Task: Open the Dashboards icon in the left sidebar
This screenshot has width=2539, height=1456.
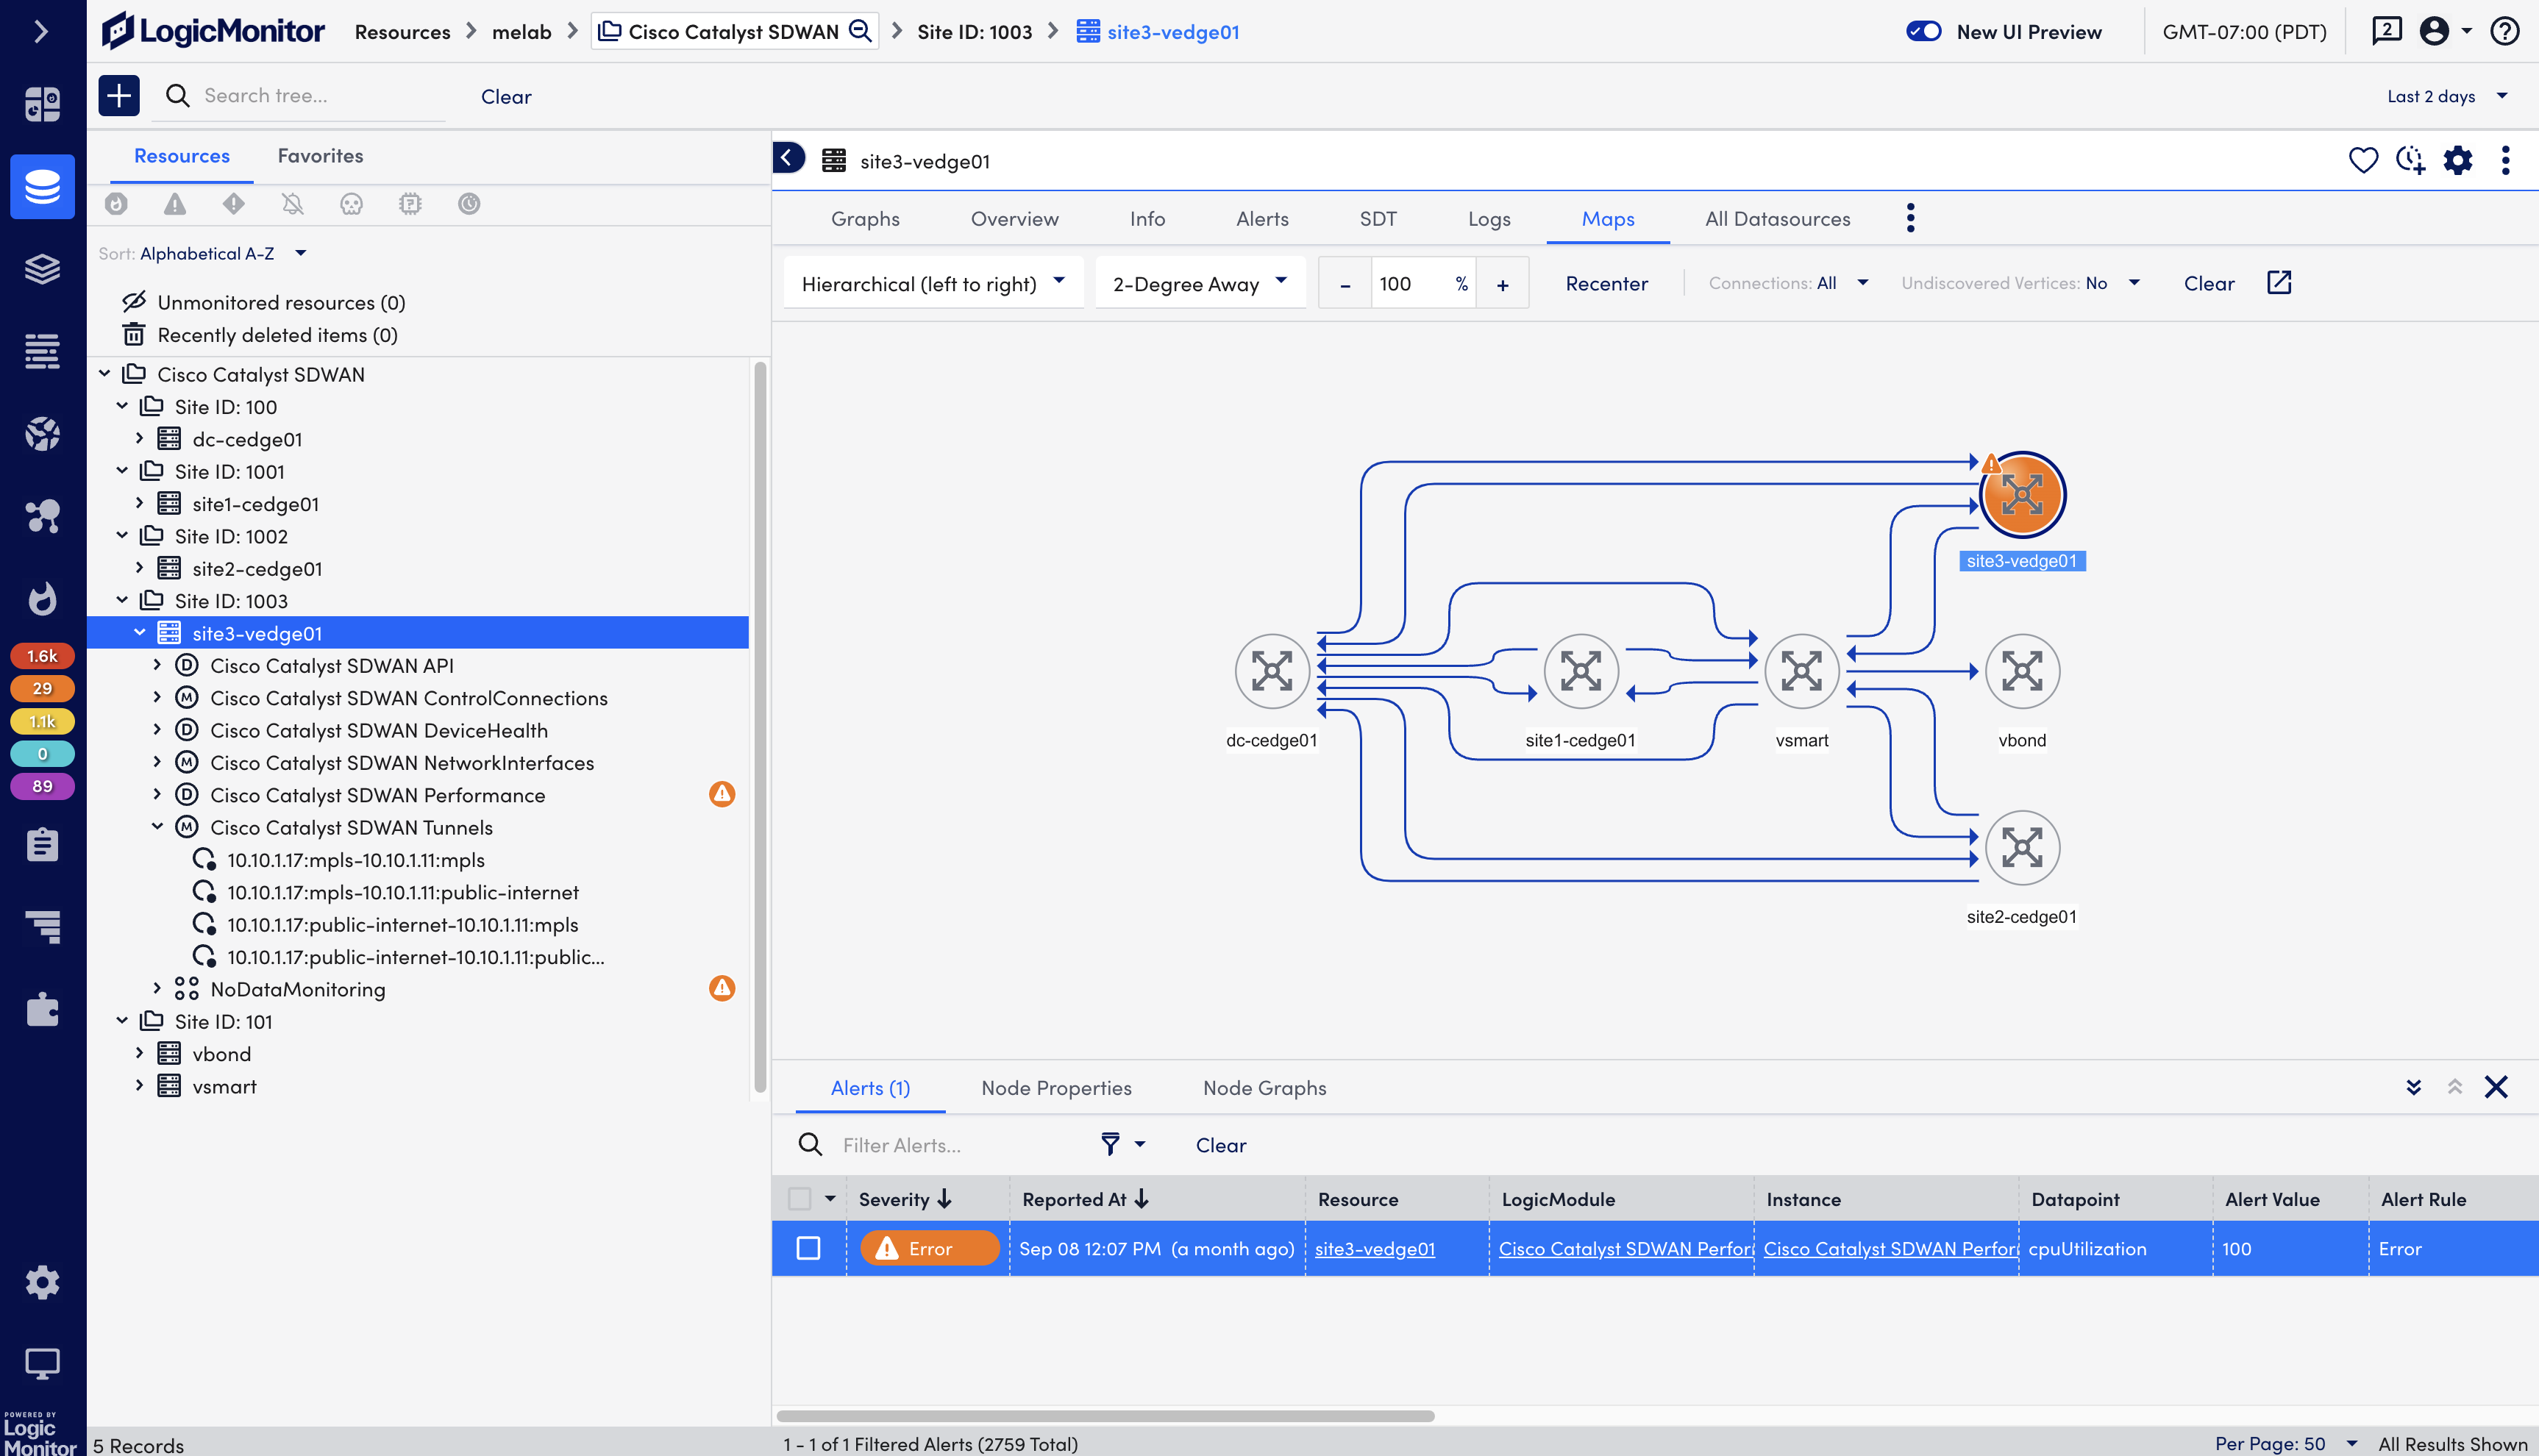Action: tap(42, 103)
